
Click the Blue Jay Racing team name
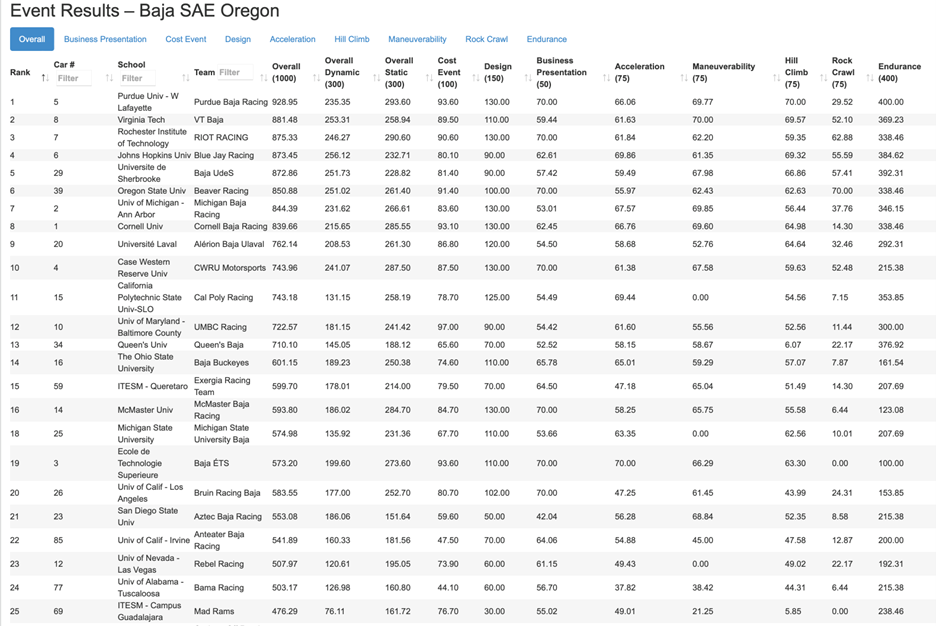tap(224, 155)
